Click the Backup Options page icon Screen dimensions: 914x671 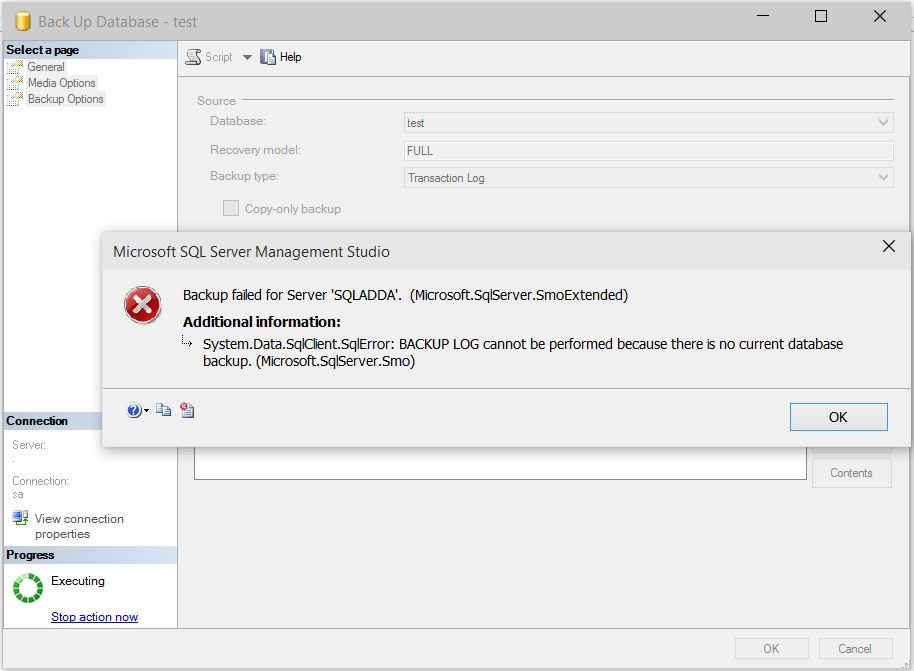(15, 99)
